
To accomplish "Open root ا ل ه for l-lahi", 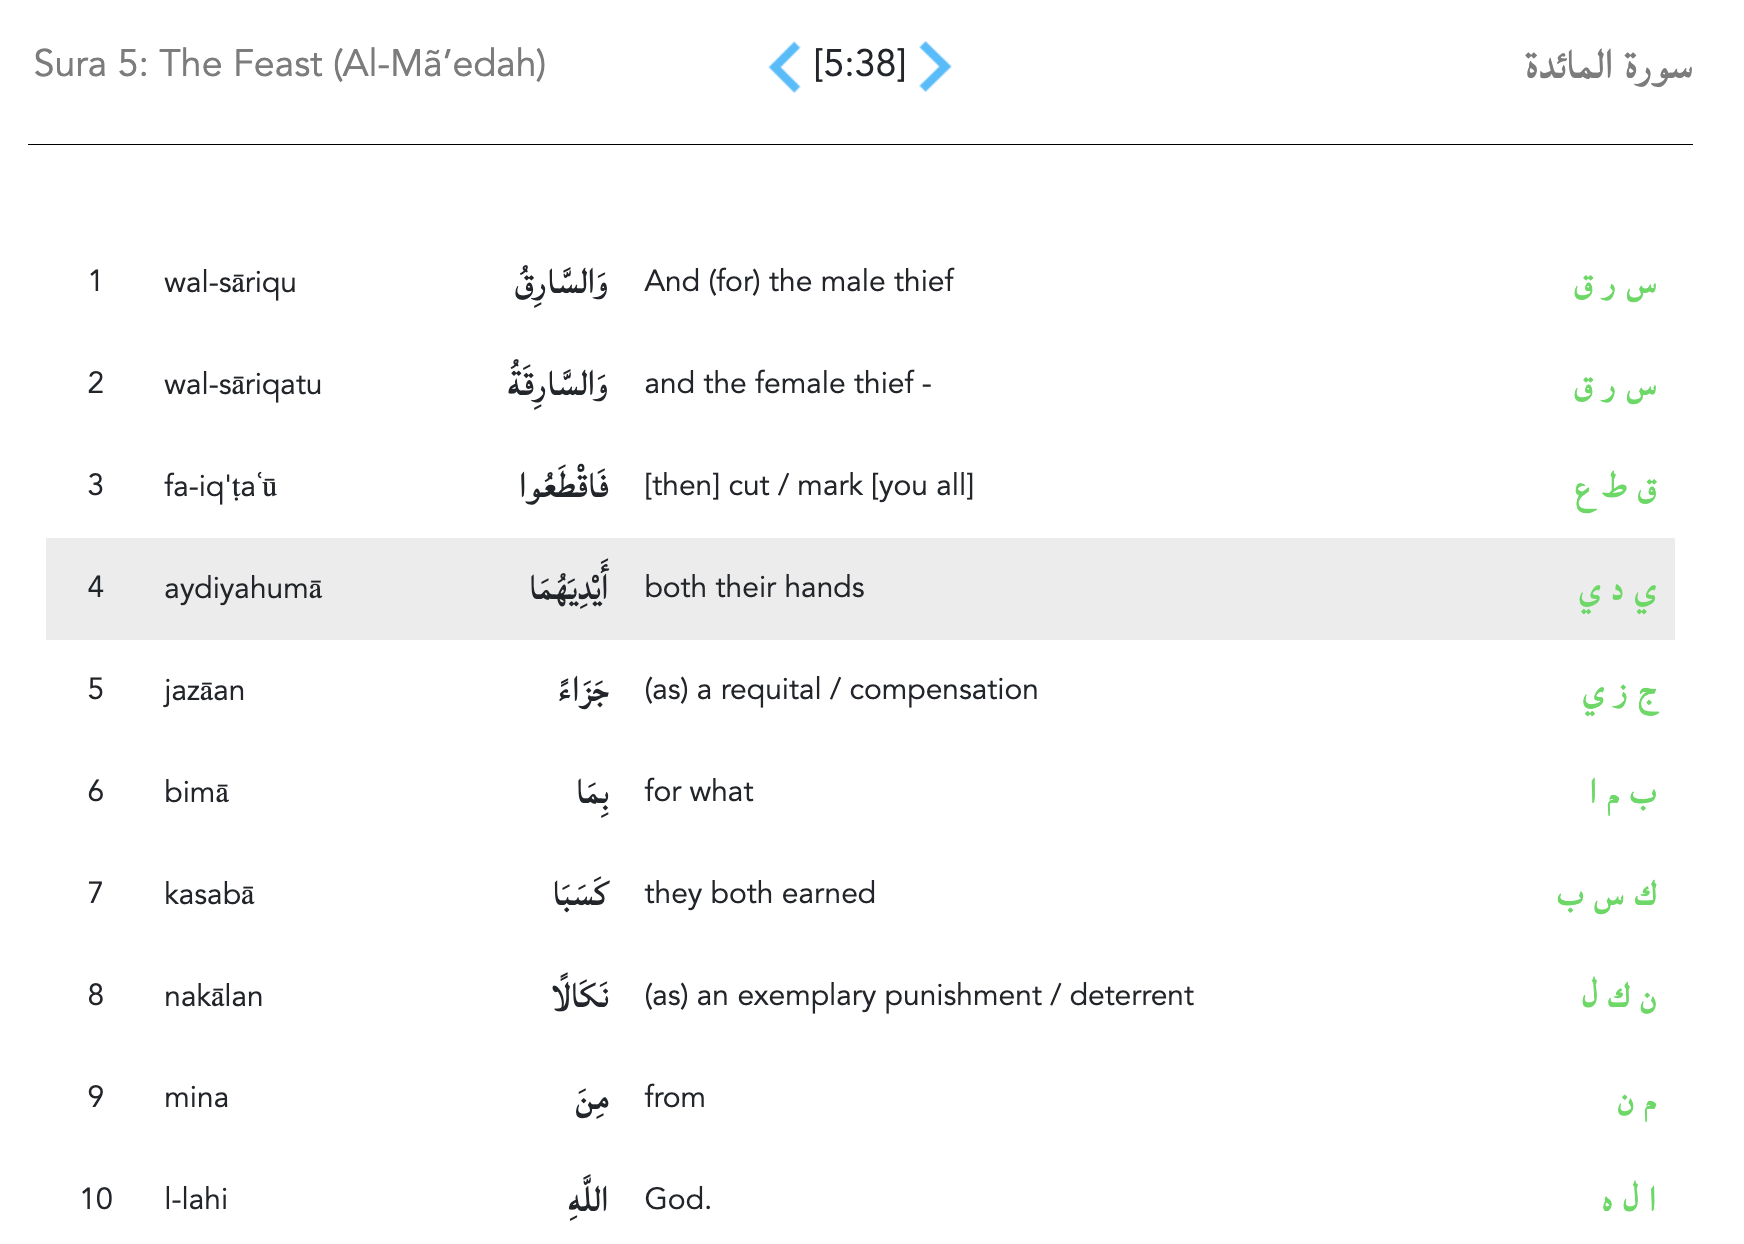I will 1628,1199.
